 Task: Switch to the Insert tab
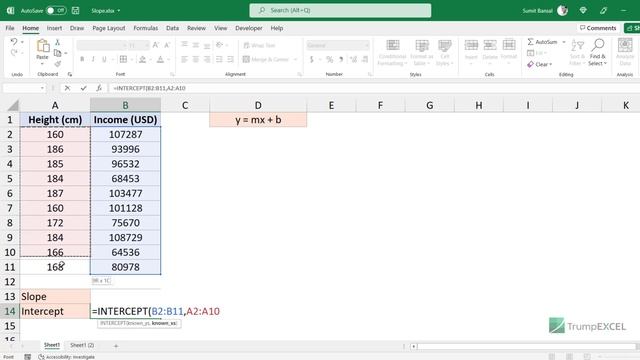pyautogui.click(x=54, y=28)
